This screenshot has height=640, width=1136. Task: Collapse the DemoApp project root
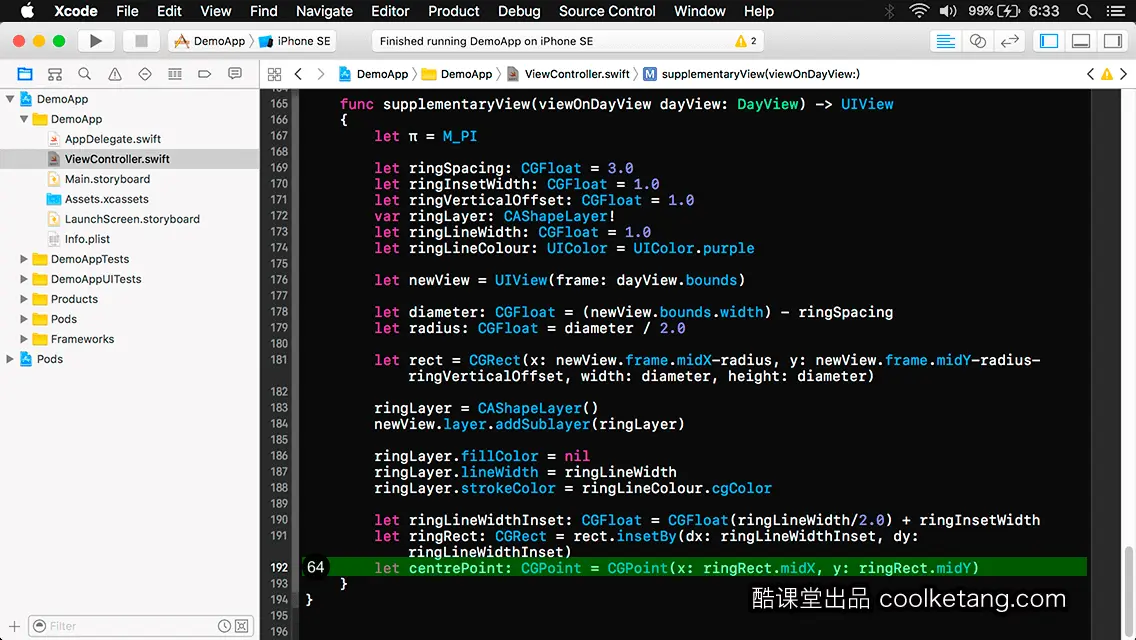10,99
